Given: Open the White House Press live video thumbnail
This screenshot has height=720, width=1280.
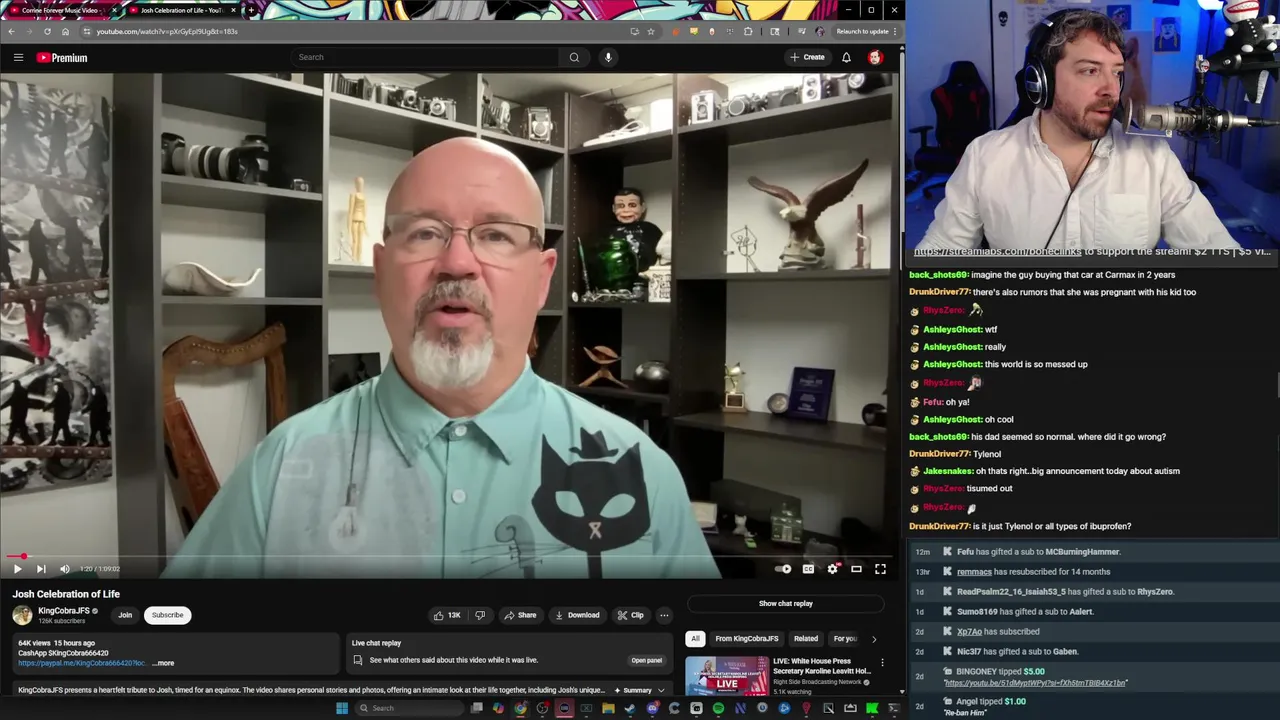Looking at the screenshot, I should 727,675.
